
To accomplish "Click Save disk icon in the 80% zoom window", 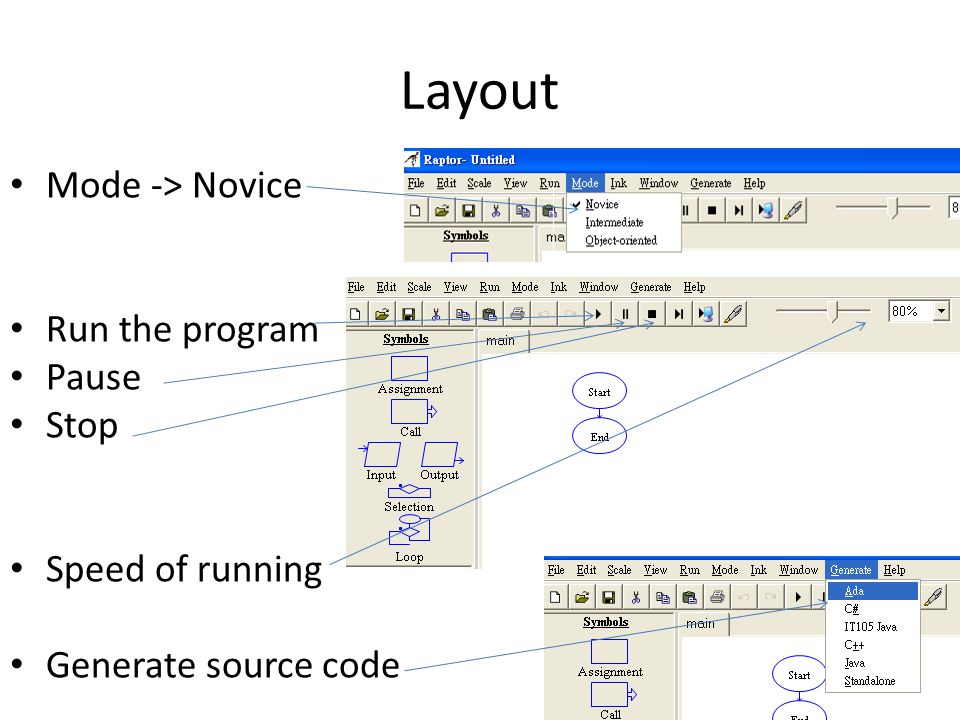I will coord(408,314).
